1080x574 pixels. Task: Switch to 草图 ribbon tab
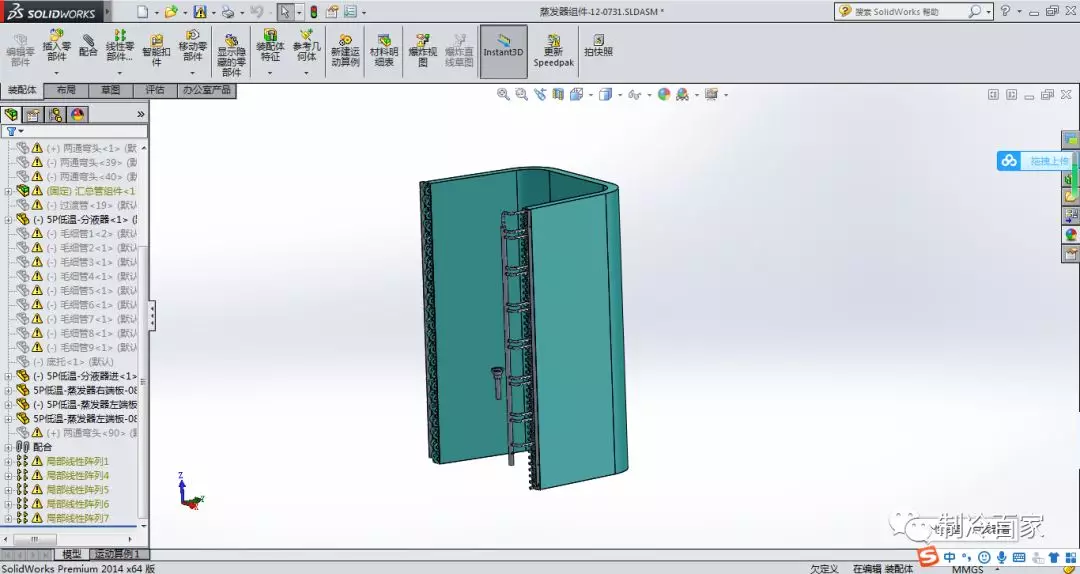coord(110,90)
